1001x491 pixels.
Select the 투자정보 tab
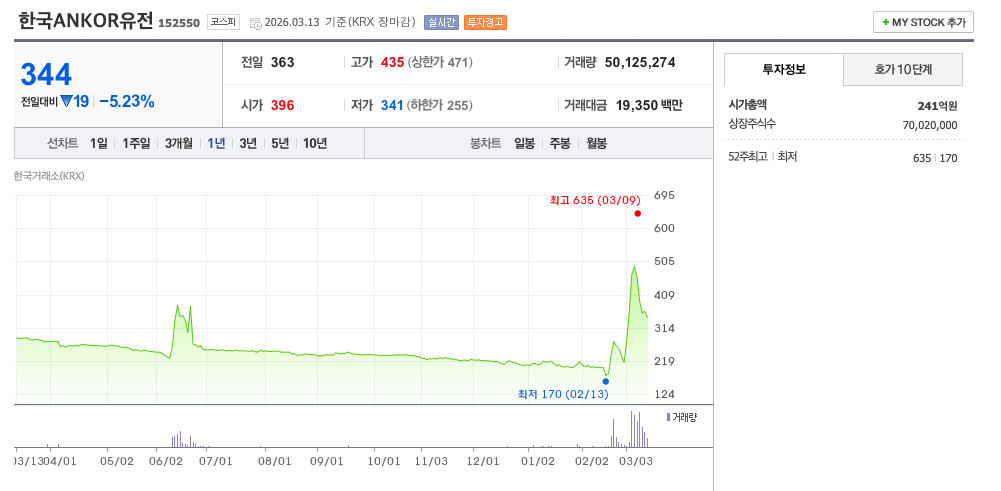pos(784,70)
